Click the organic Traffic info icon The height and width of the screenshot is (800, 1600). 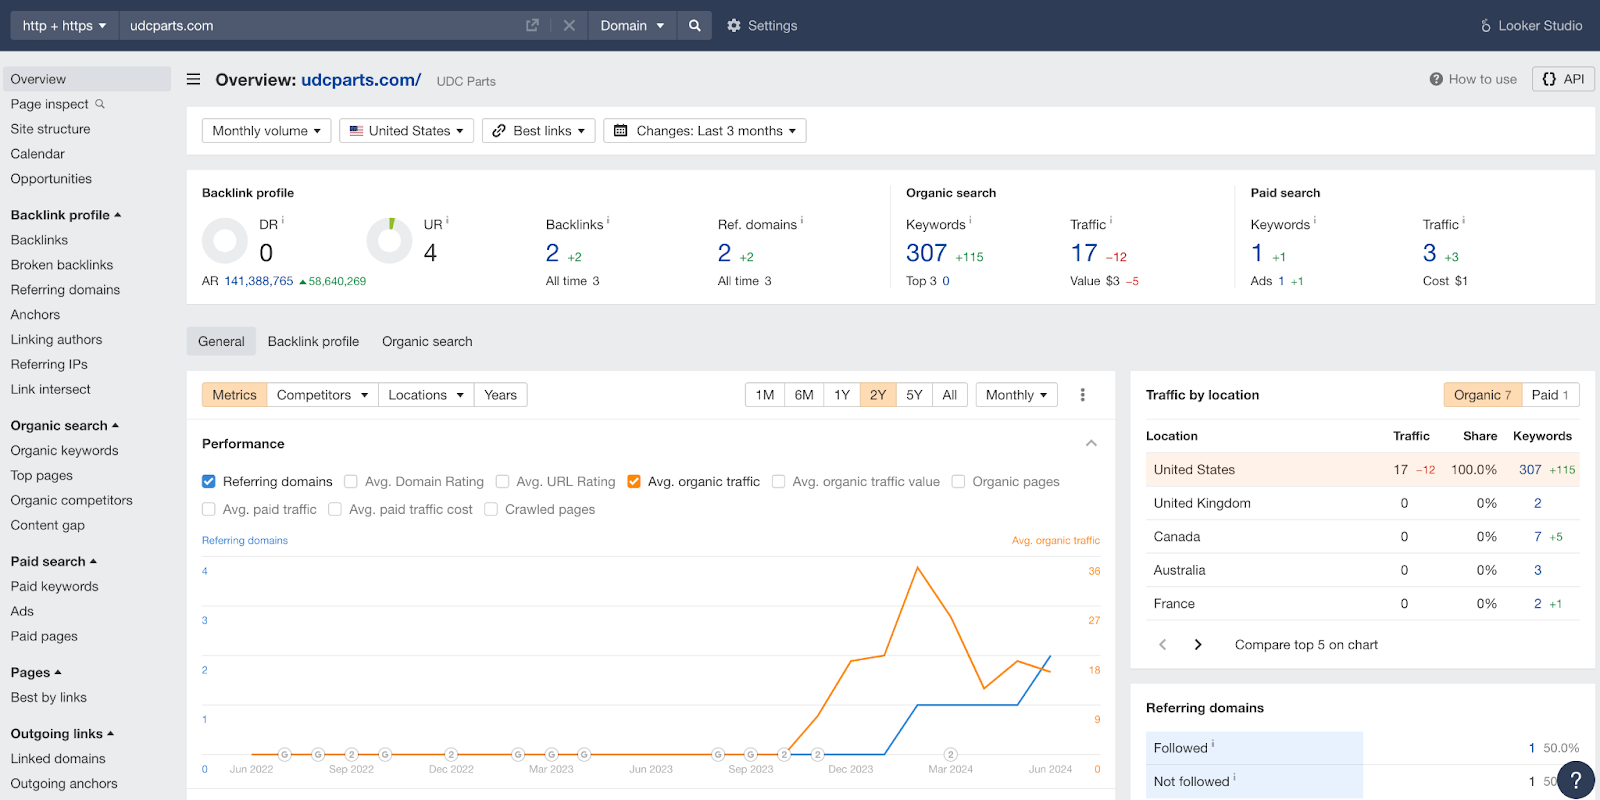pos(1111,220)
